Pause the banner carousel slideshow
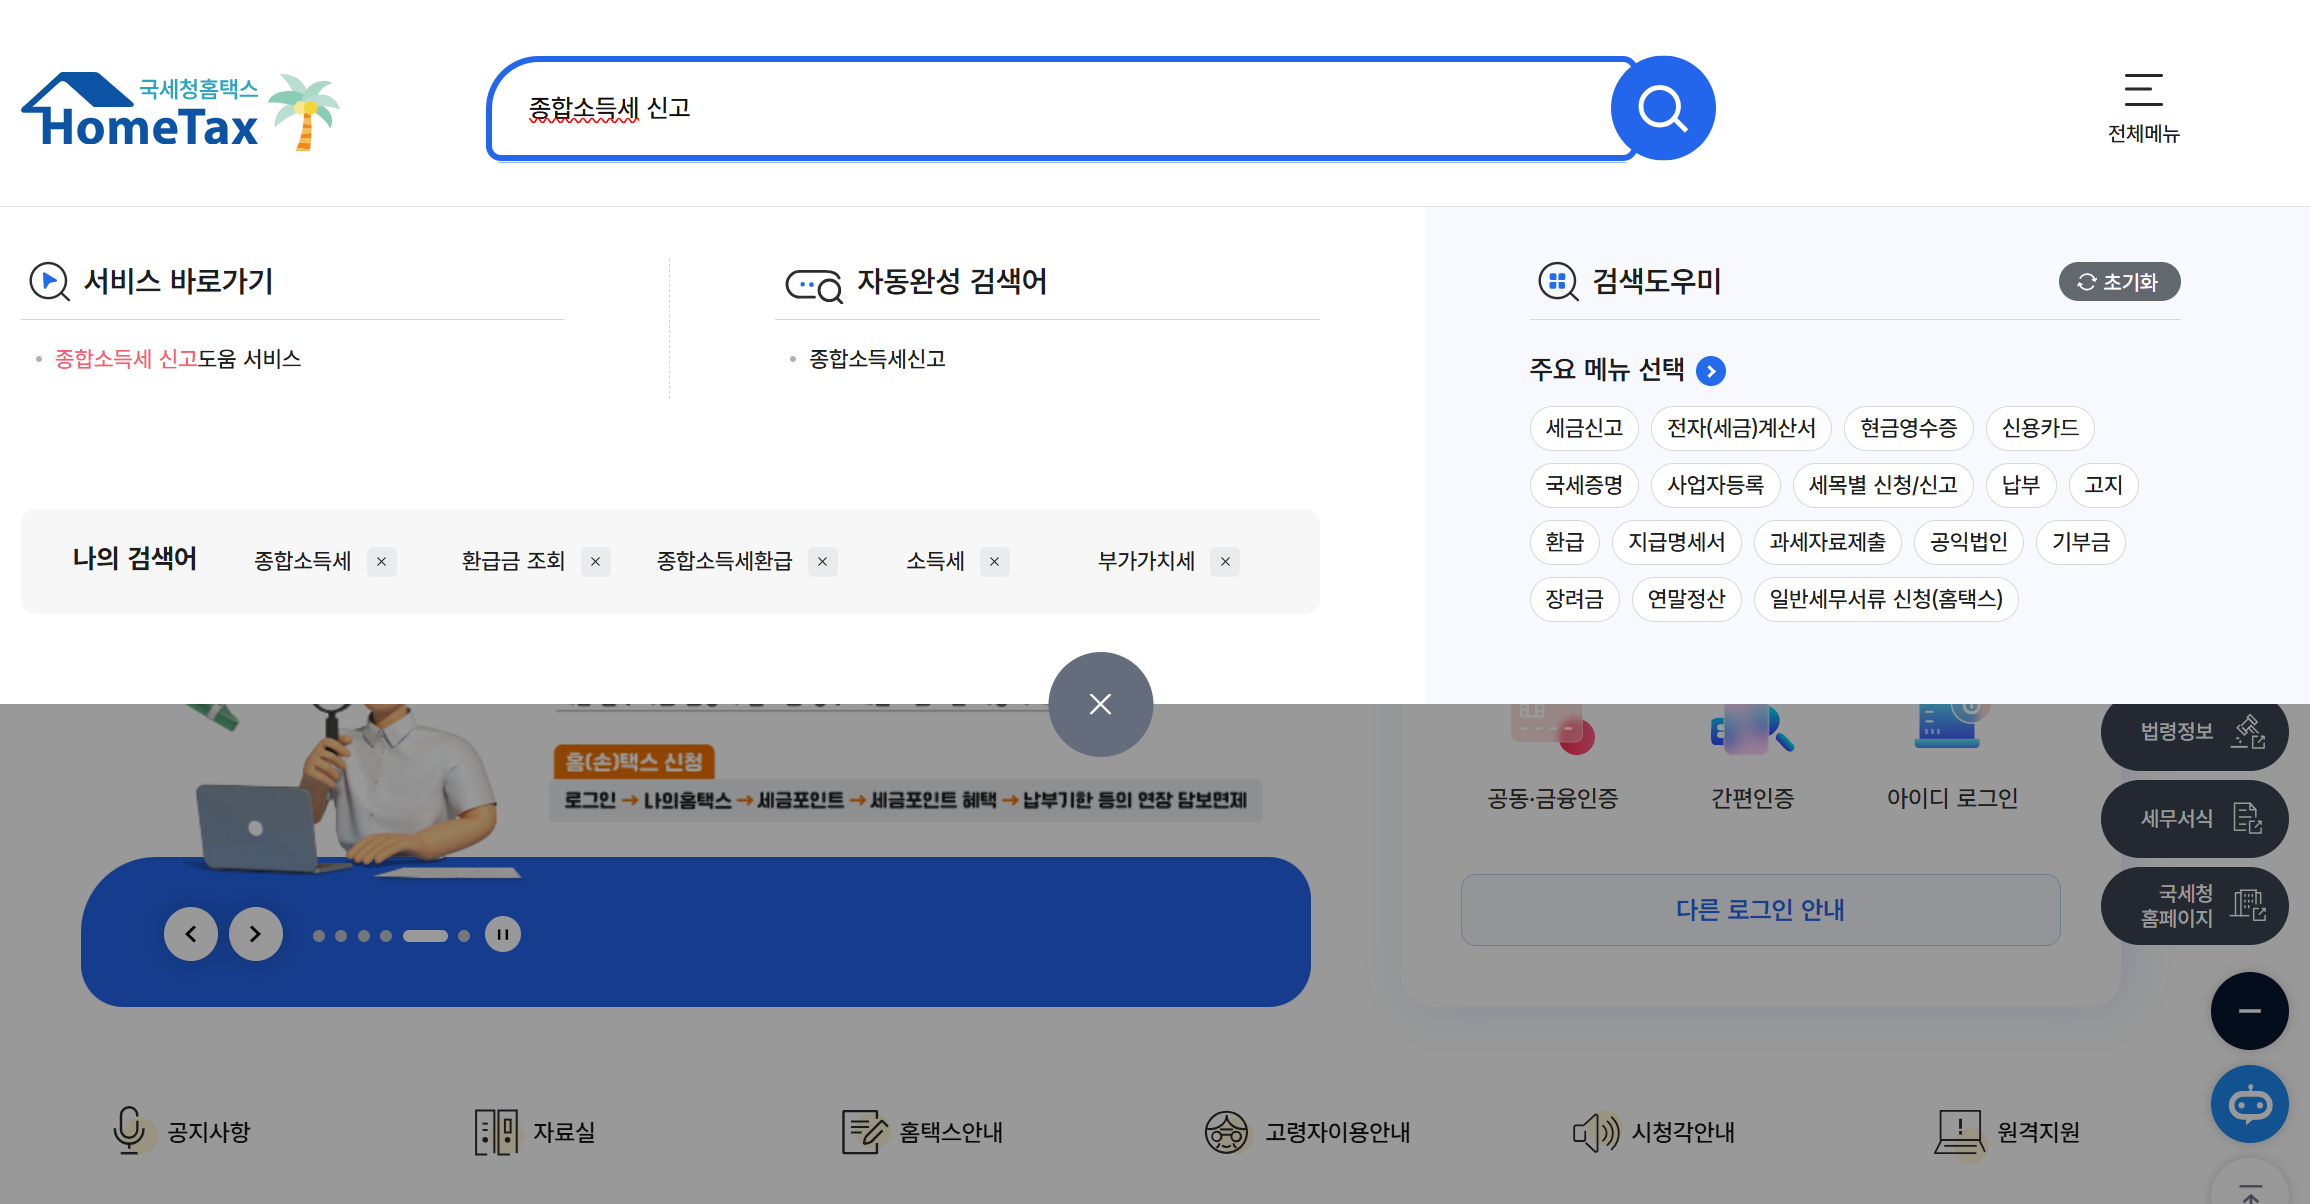This screenshot has width=2310, height=1204. pos(503,933)
